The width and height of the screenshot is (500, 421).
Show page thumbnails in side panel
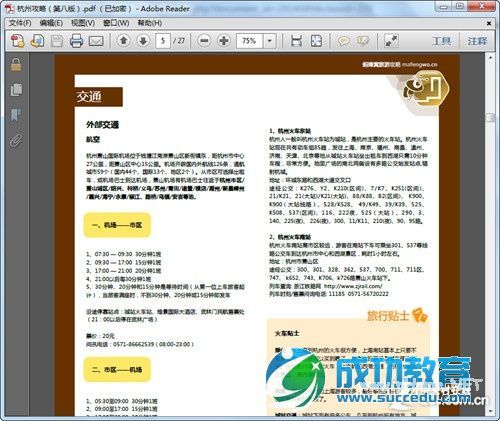pos(16,90)
